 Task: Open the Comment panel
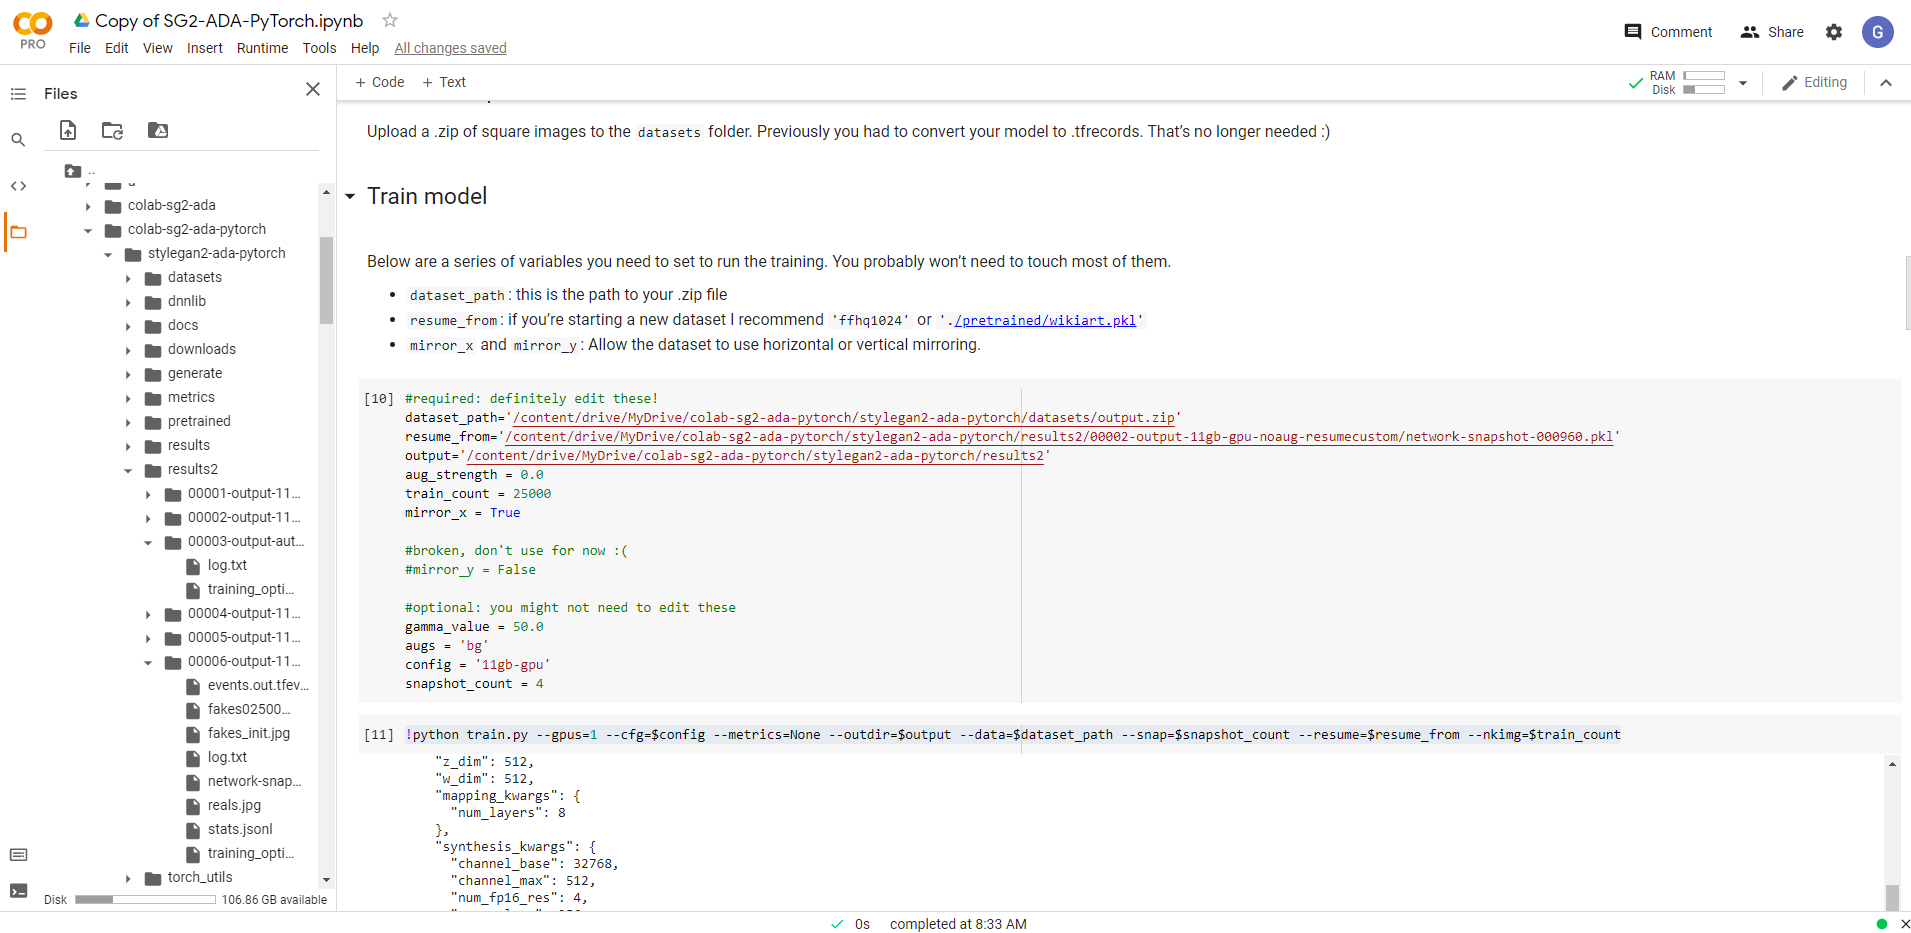[1666, 31]
